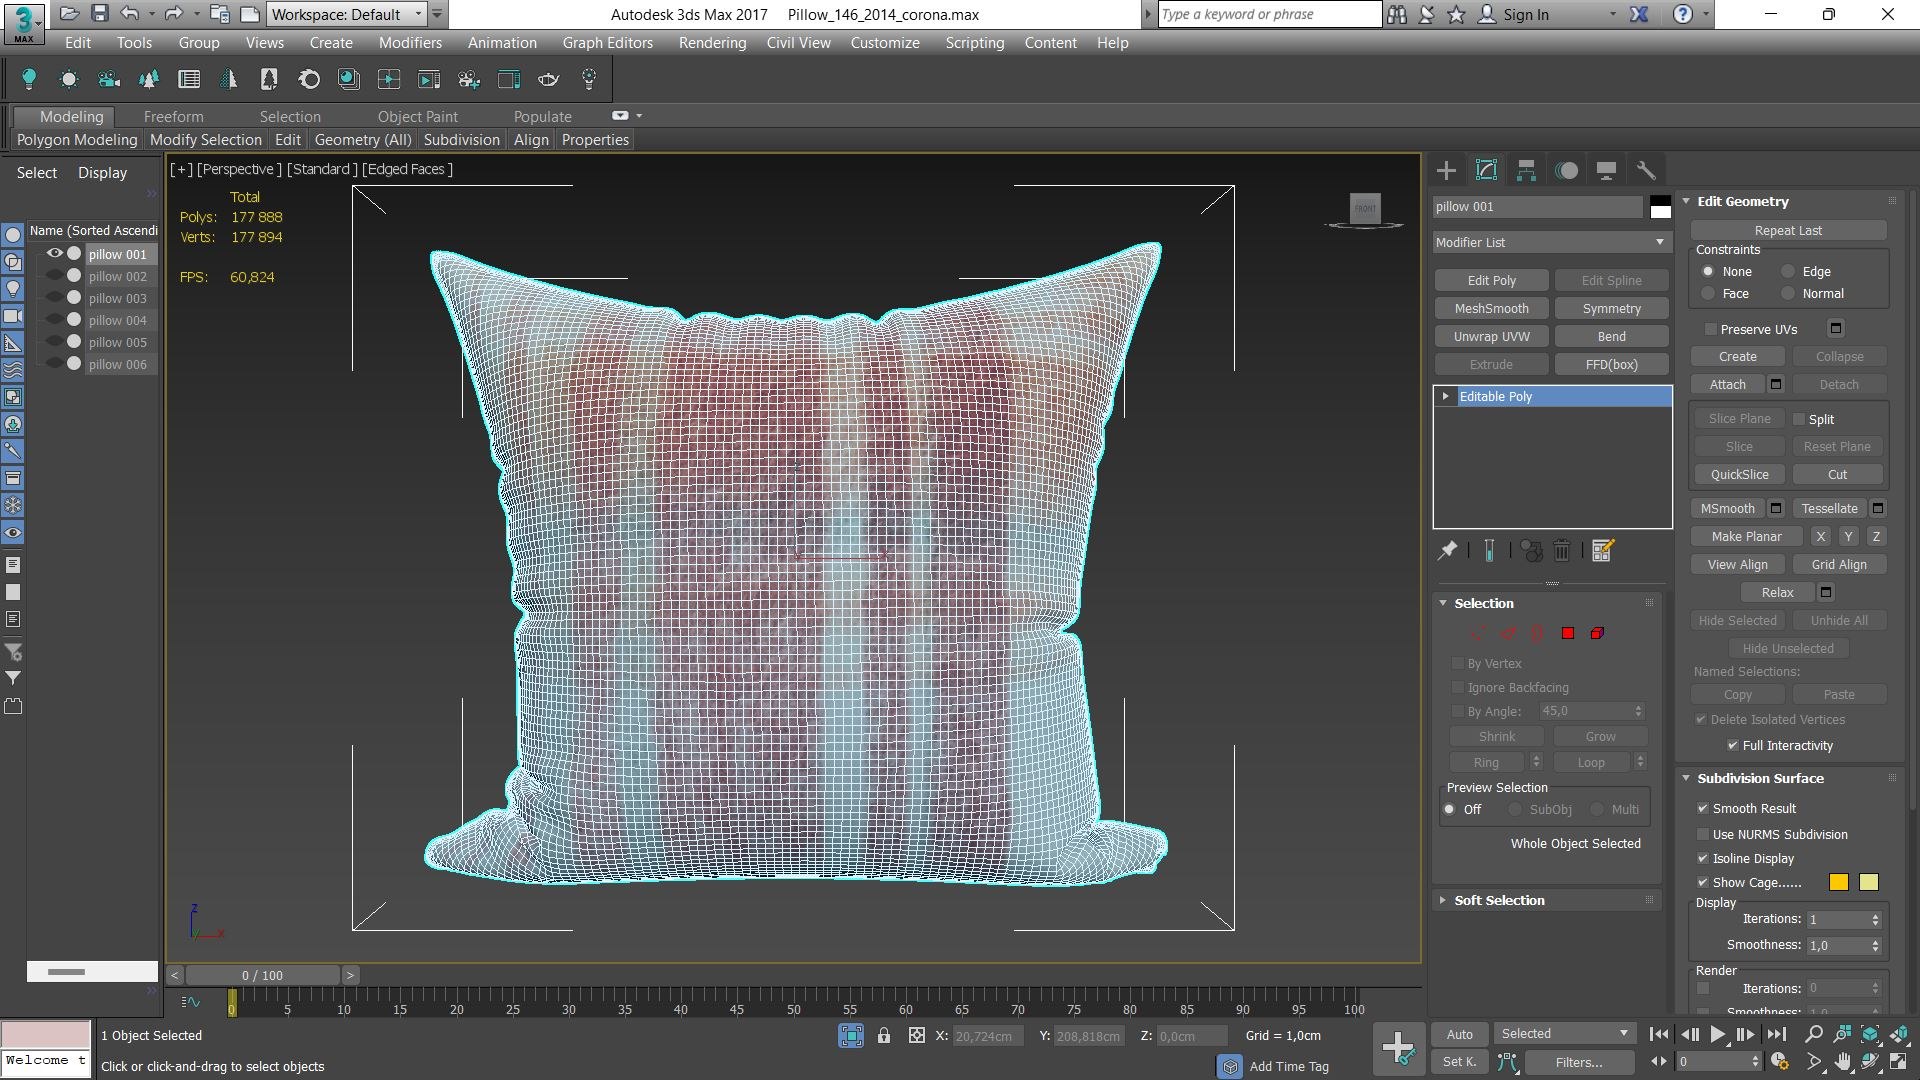Viewport: 1920px width, 1080px height.
Task: Open the Scripting menu
Action: click(974, 42)
